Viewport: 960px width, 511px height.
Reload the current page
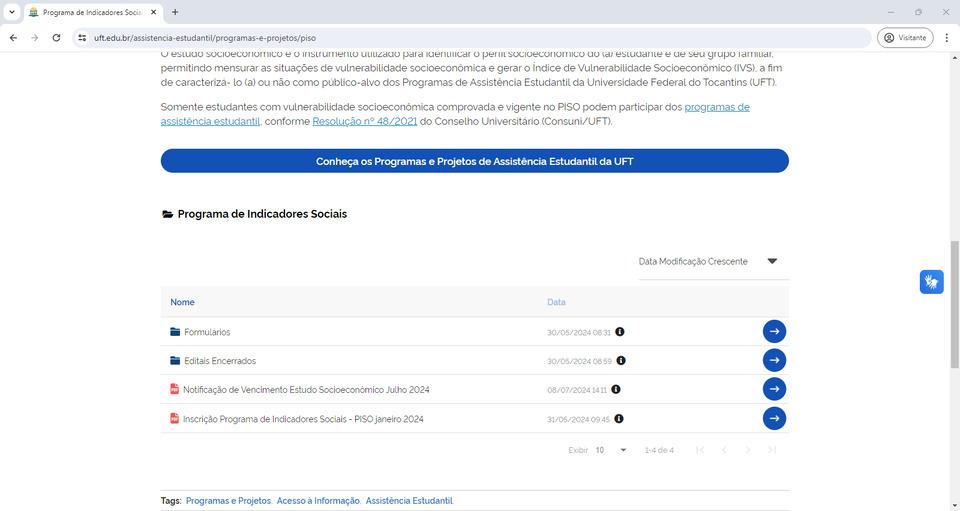(x=56, y=38)
